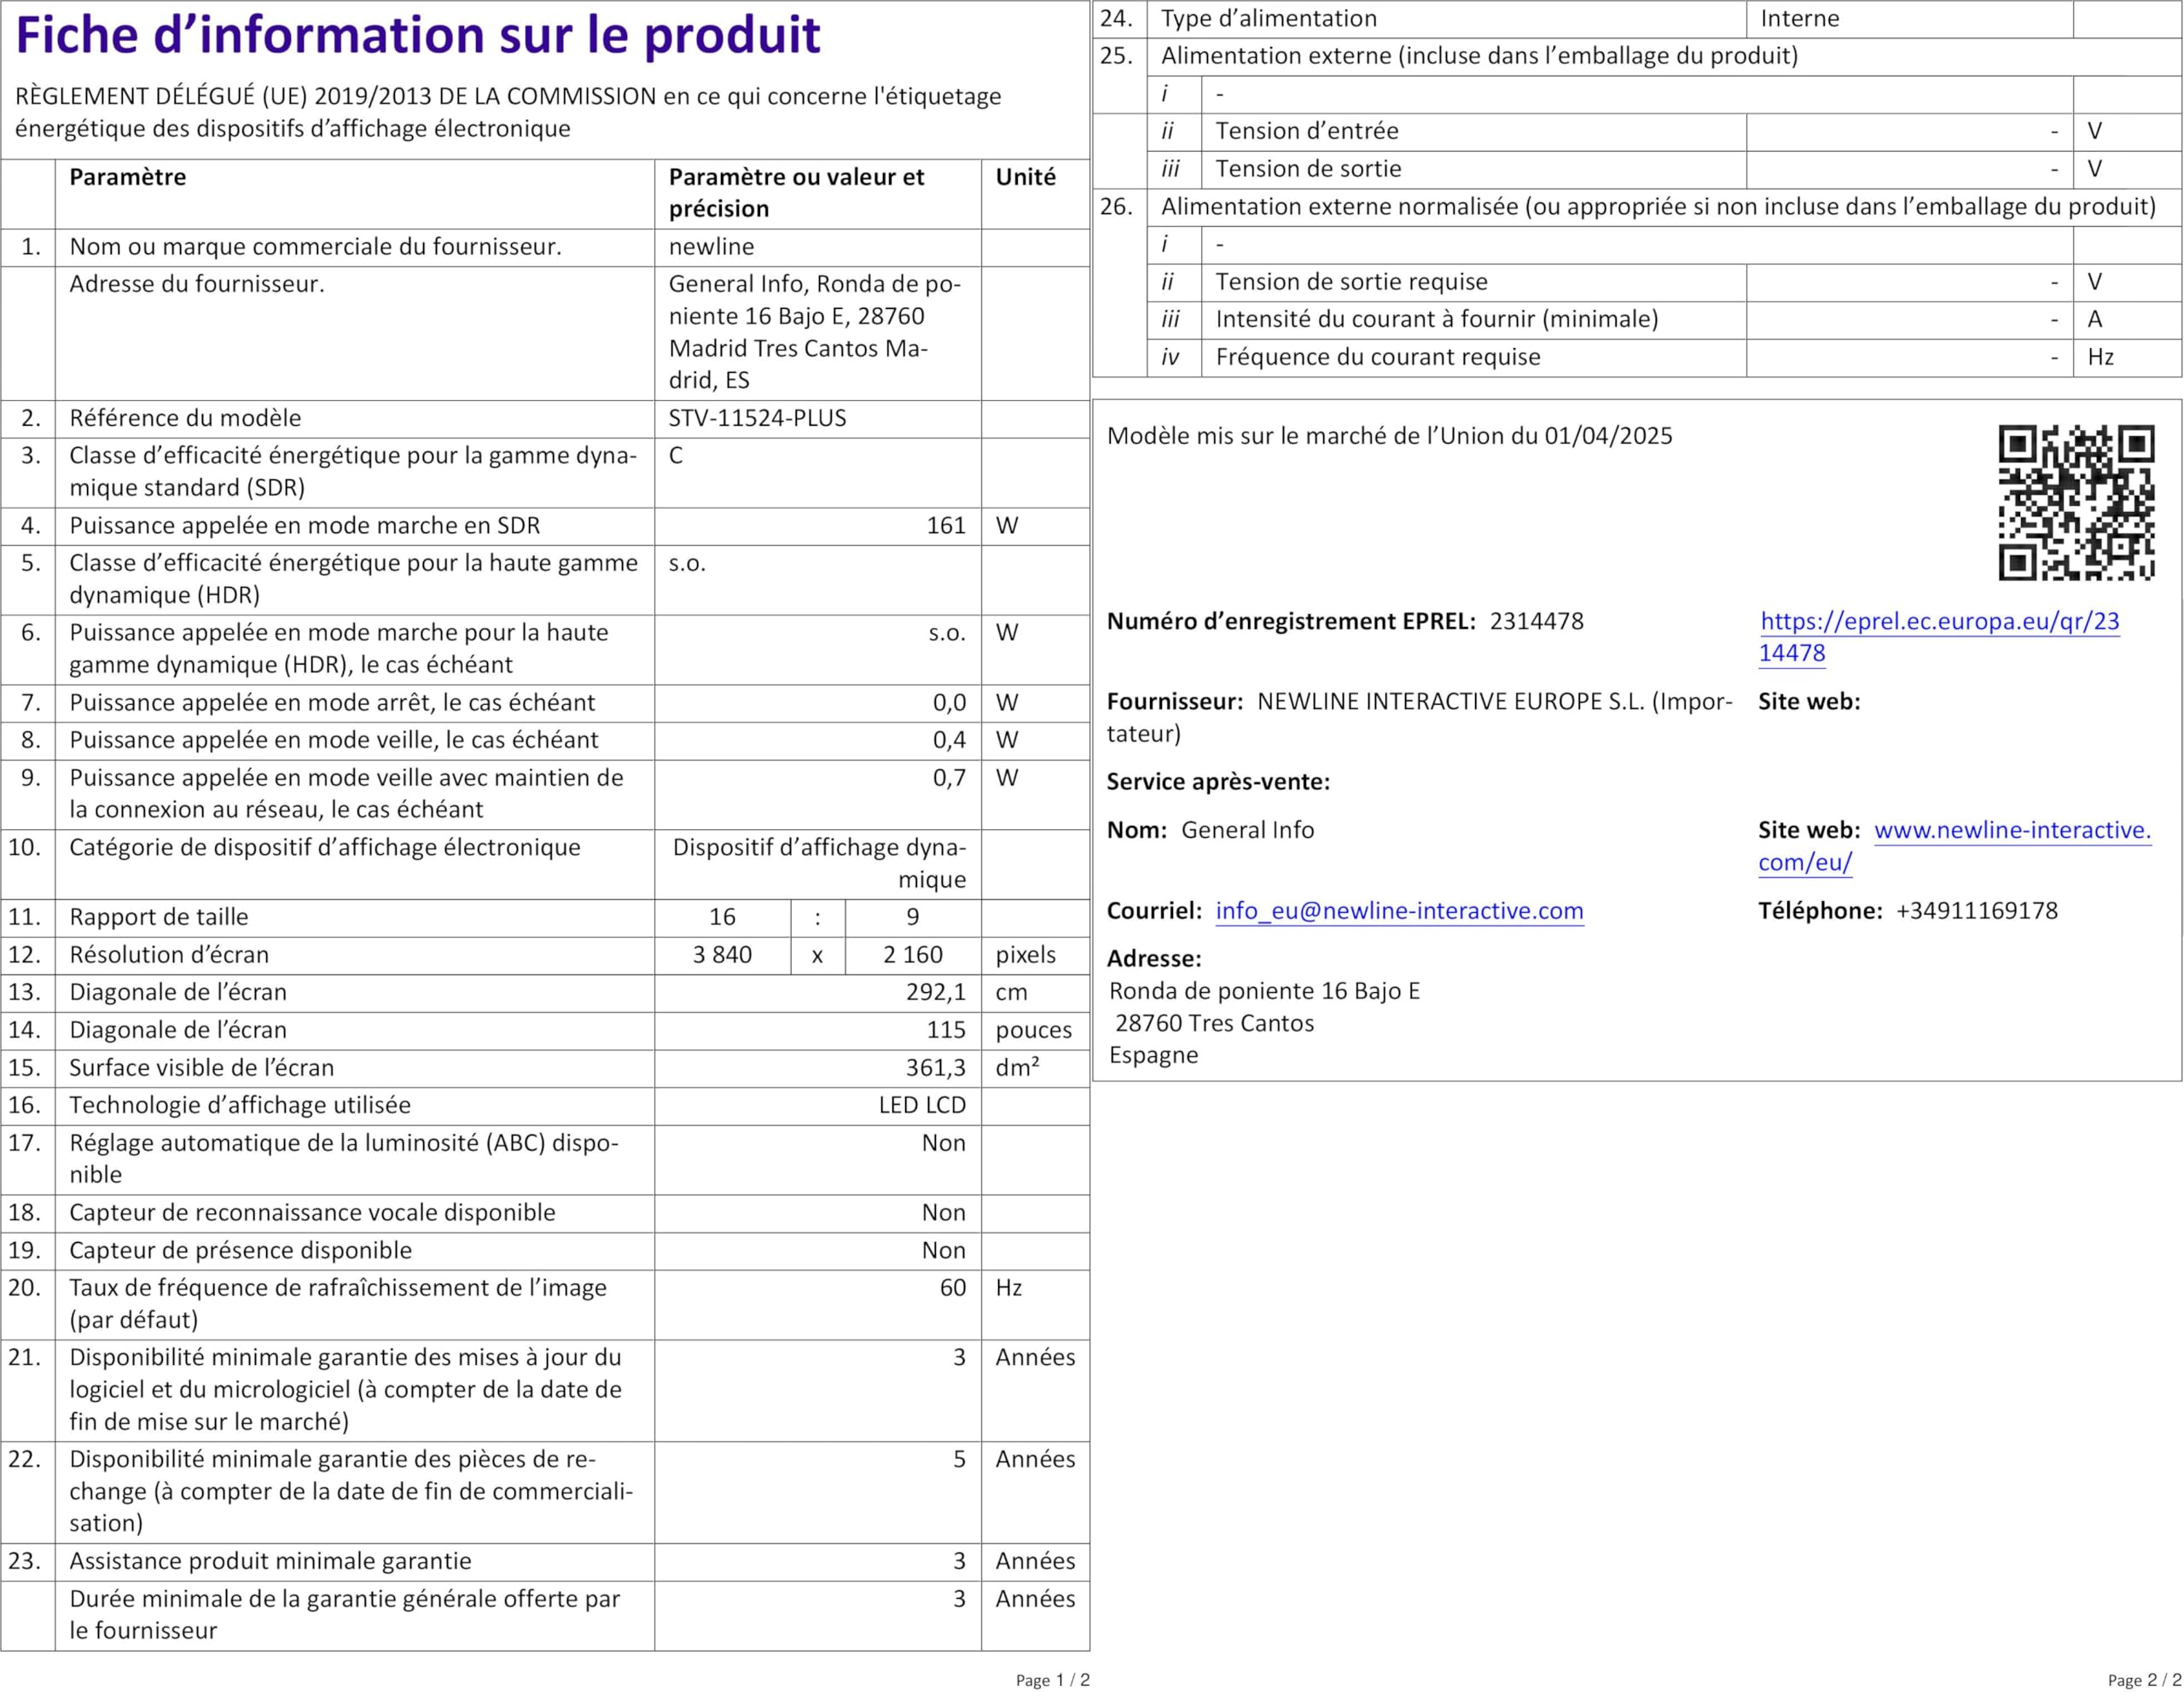Click the 'Type d'alimentation' row label
Viewport: 2184px width, 1708px height.
click(x=1268, y=19)
